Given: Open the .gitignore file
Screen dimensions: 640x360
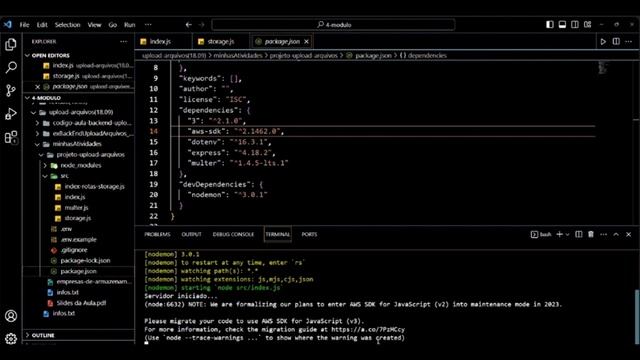Looking at the screenshot, I should [x=74, y=250].
